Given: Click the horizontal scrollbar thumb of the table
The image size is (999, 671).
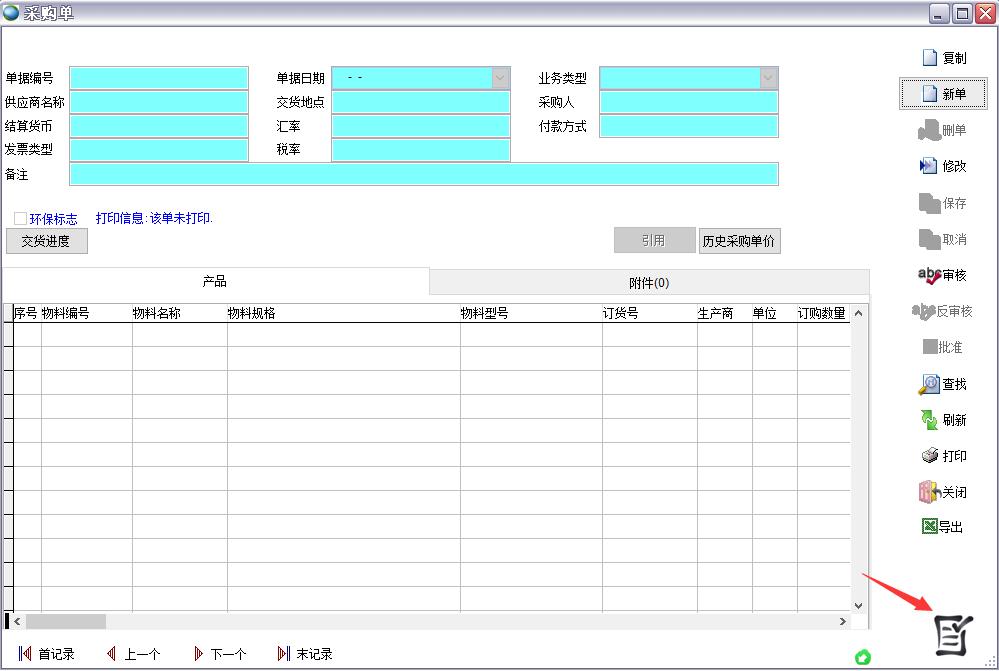Looking at the screenshot, I should (x=66, y=621).
